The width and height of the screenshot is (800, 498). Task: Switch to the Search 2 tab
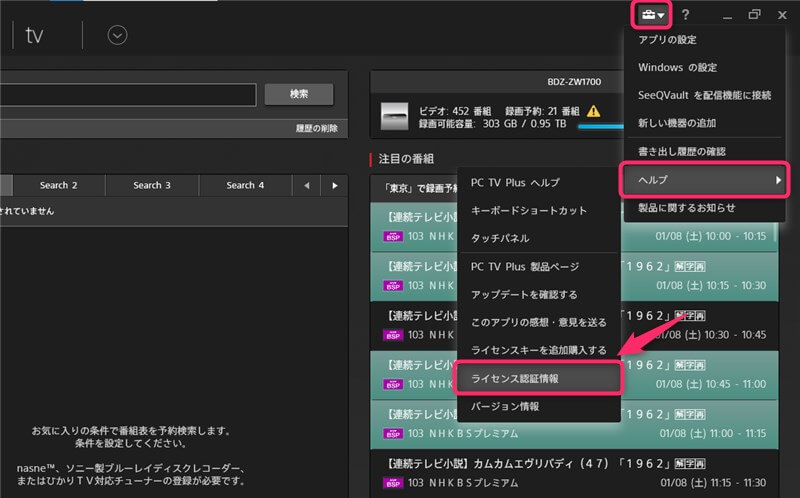coord(59,185)
